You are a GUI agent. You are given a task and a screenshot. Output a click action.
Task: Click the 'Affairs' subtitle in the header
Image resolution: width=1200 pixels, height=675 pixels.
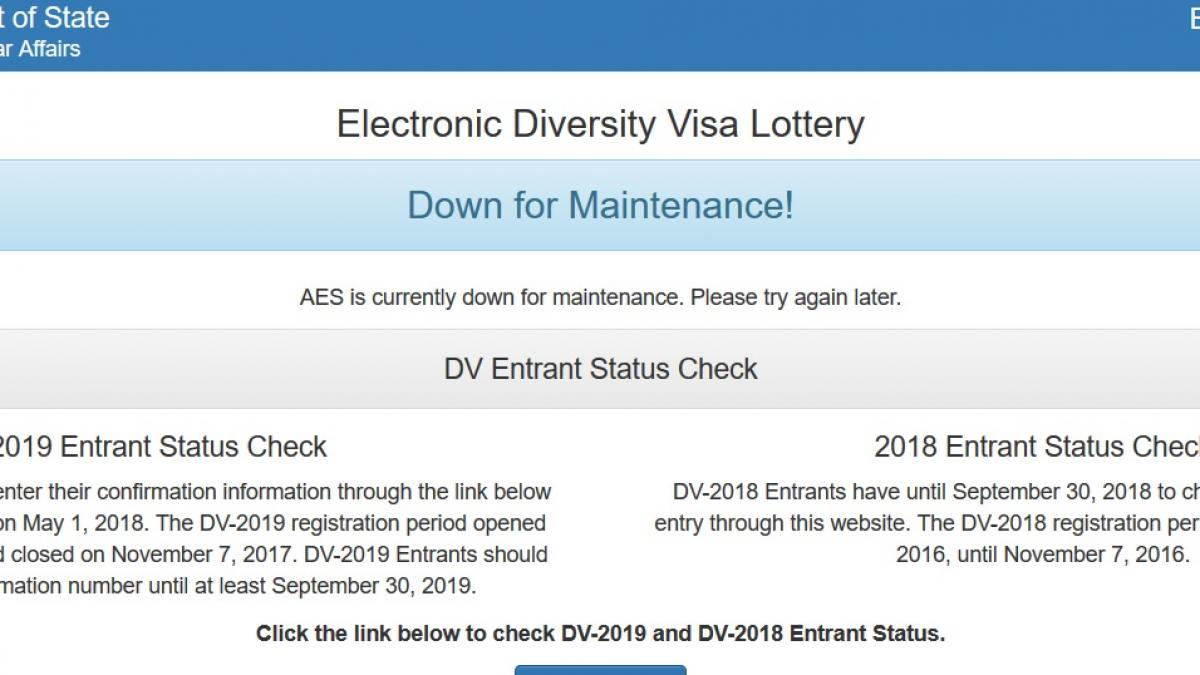40,48
